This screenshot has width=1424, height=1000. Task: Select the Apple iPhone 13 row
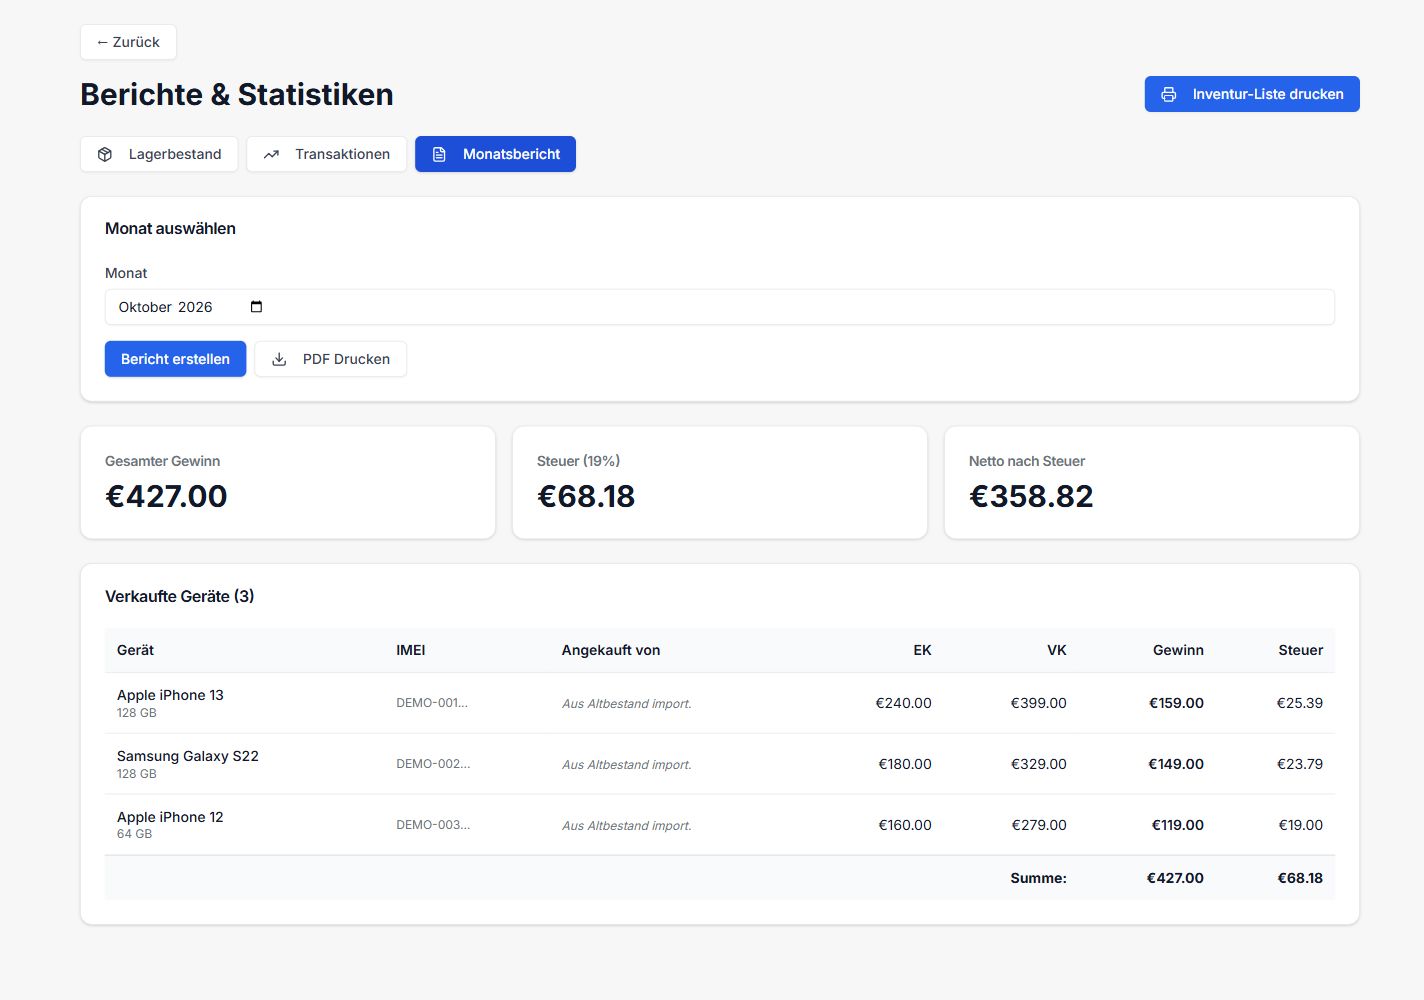tap(720, 703)
